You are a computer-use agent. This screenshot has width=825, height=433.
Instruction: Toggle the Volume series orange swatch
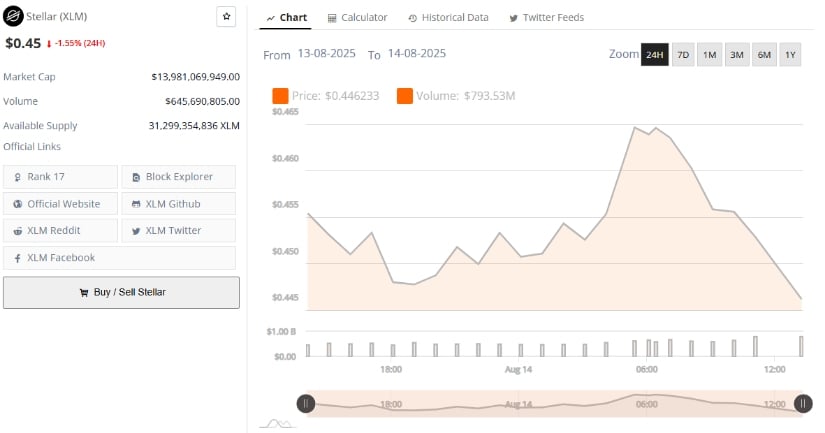pos(405,96)
